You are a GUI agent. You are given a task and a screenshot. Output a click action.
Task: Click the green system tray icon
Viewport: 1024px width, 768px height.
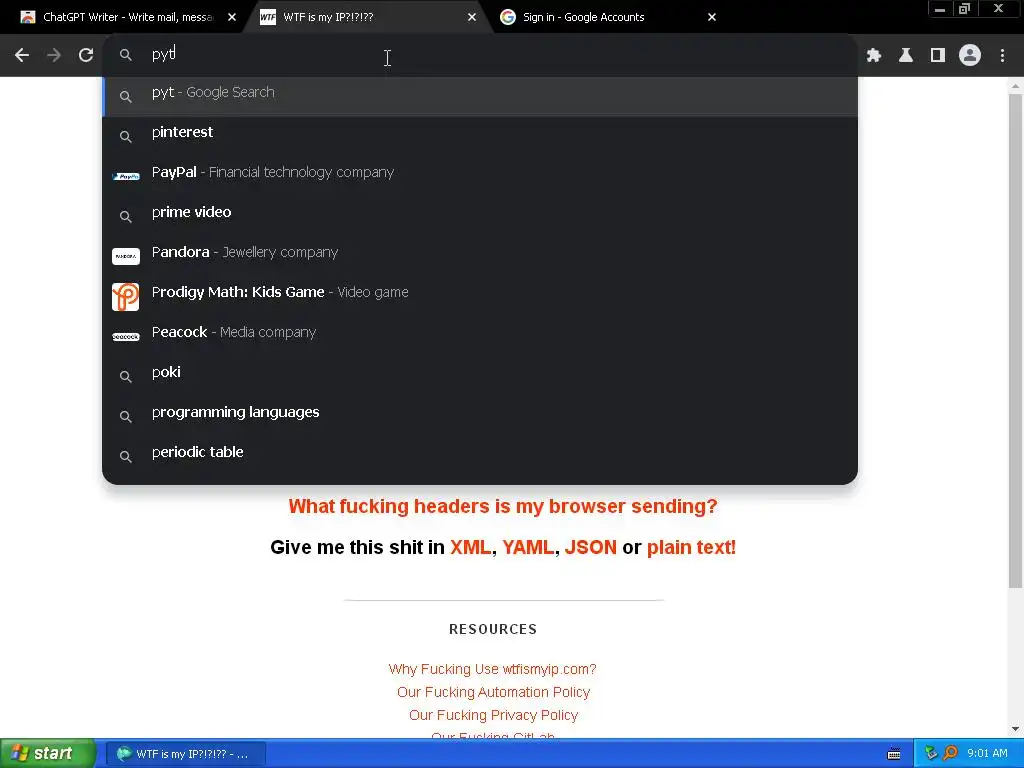click(x=931, y=754)
